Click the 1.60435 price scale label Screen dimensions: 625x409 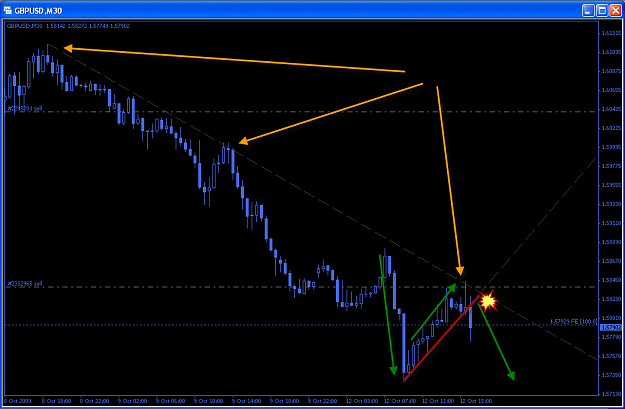611,109
